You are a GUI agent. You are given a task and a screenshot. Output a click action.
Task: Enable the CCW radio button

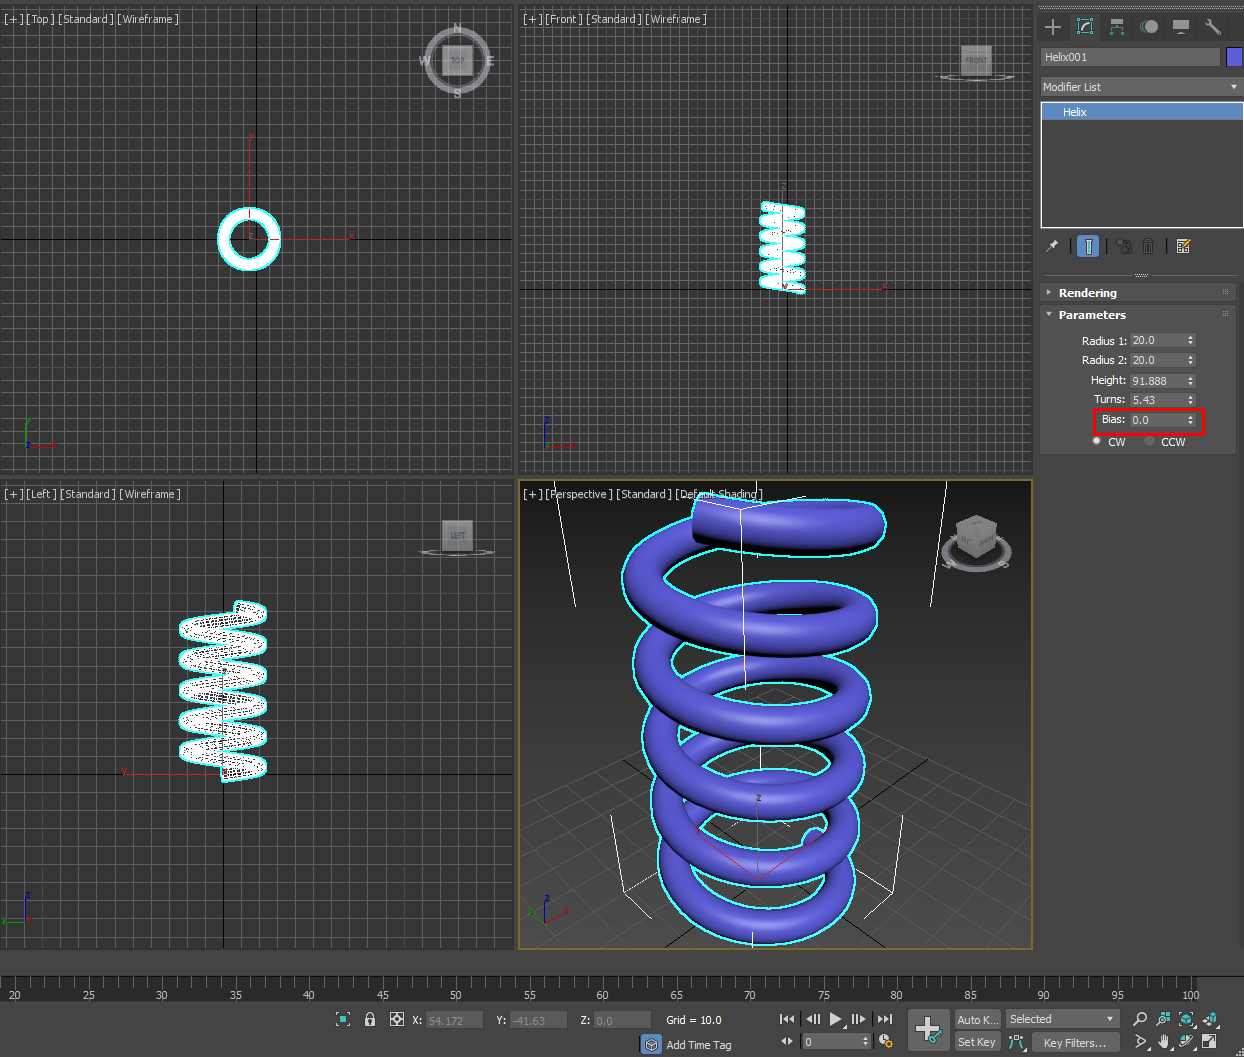(x=1149, y=440)
